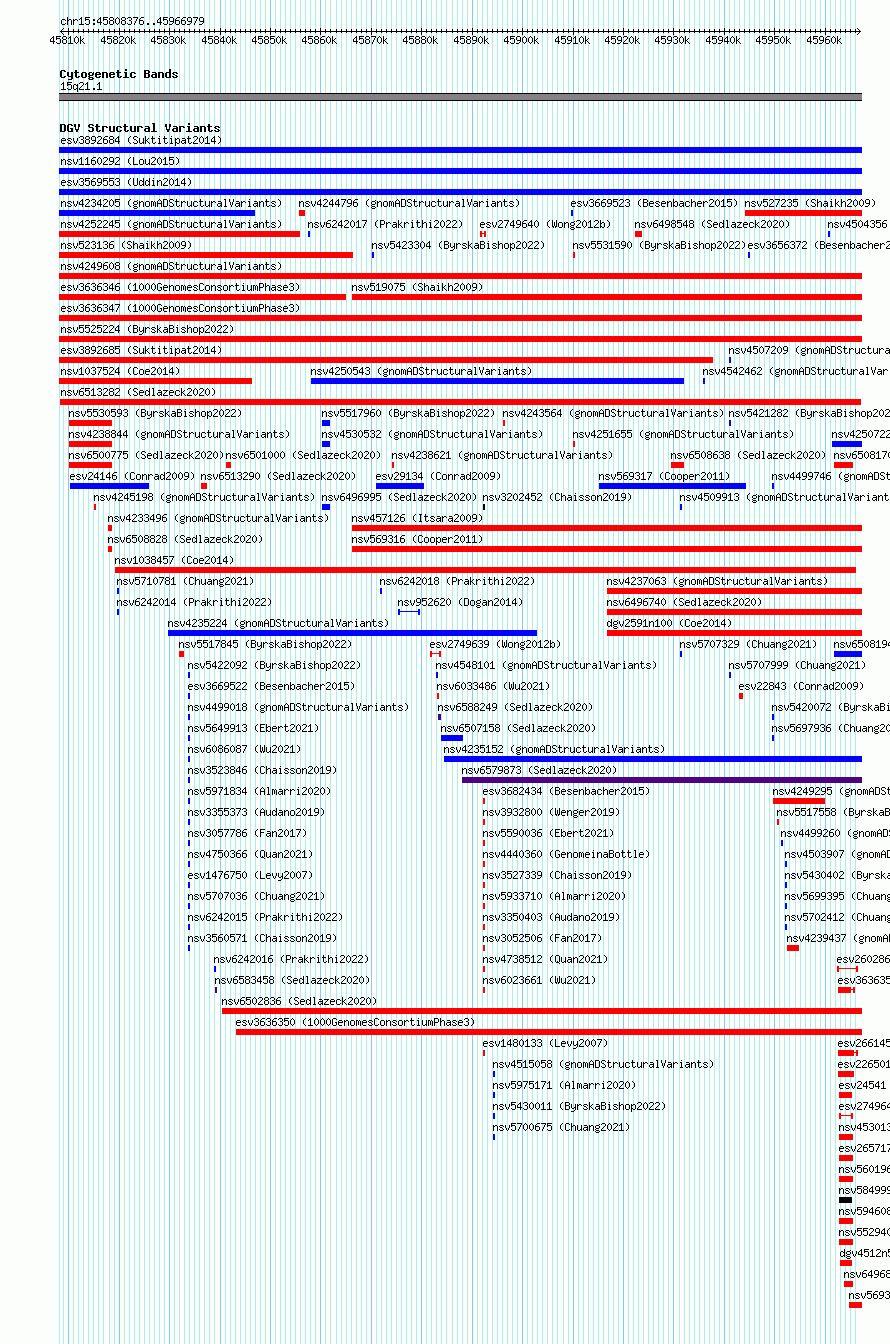The height and width of the screenshot is (1344, 890).
Task: Open nsv569316 (Cooper2011) variant label
Action: click(418, 539)
